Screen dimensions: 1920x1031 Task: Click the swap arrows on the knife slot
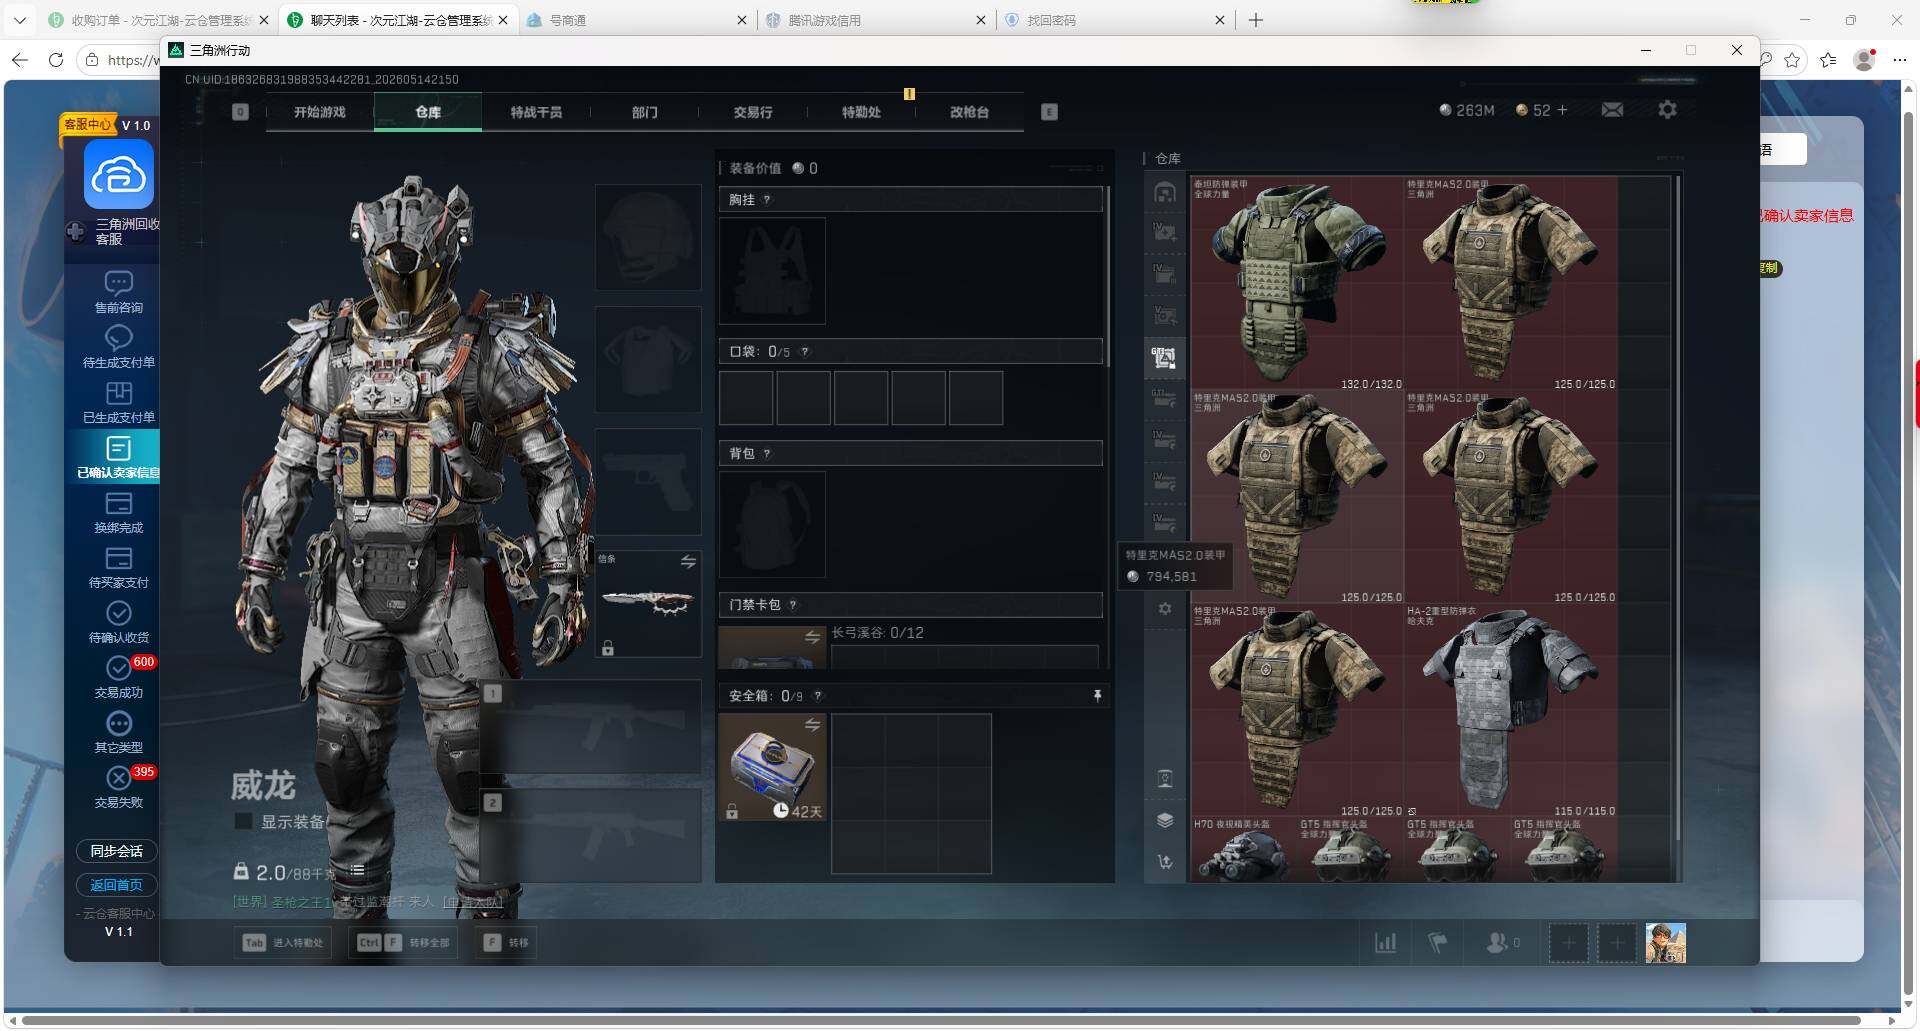click(688, 562)
